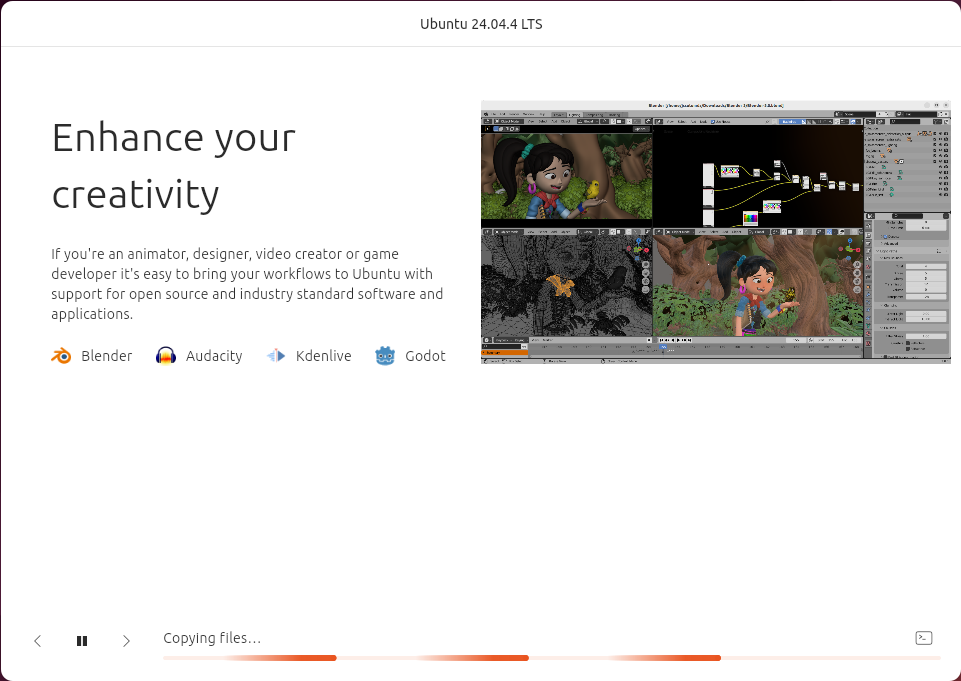Click the Blender label text
Image resolution: width=961 pixels, height=681 pixels.
click(x=107, y=356)
